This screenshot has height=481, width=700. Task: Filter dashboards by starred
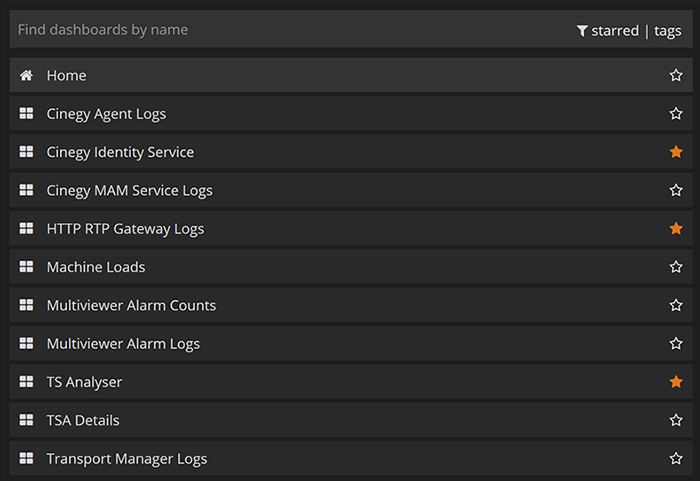(615, 31)
